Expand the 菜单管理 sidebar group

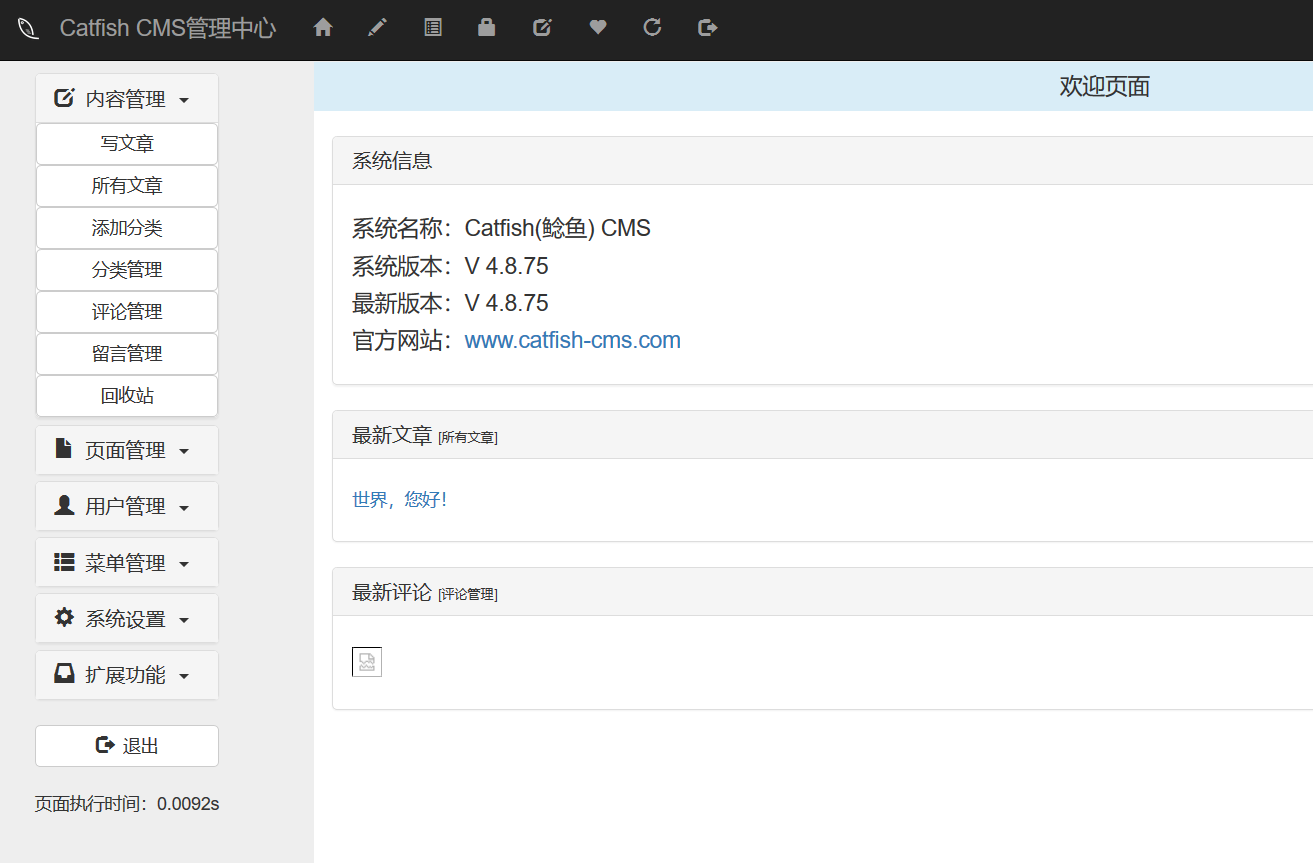click(127, 563)
